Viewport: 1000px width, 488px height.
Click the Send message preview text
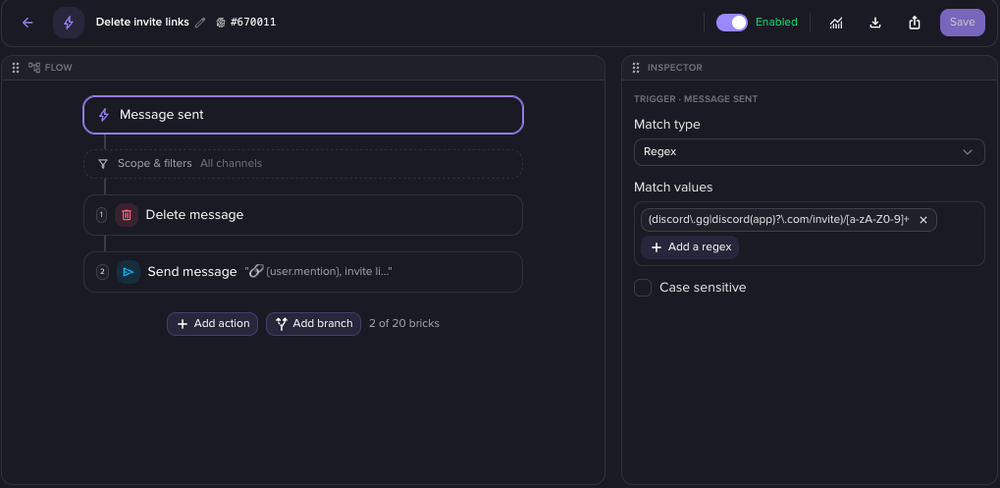318,272
